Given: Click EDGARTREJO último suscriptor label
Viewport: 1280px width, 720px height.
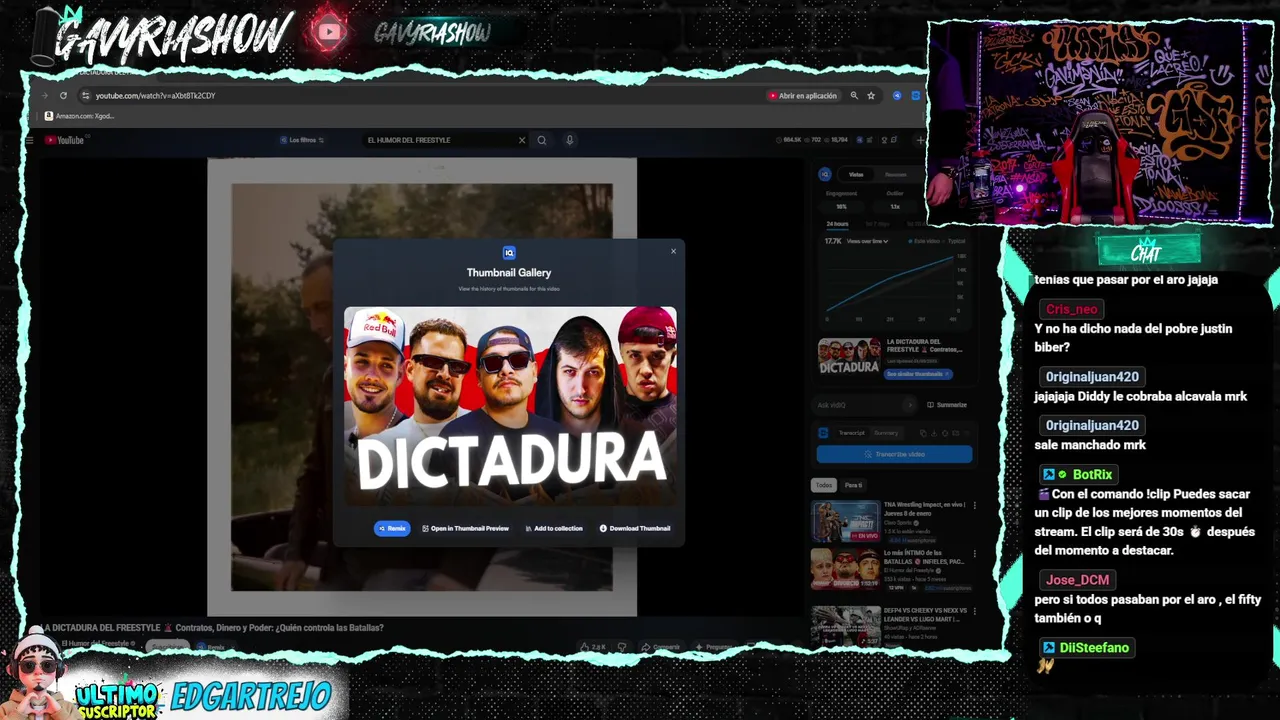Looking at the screenshot, I should (250, 696).
